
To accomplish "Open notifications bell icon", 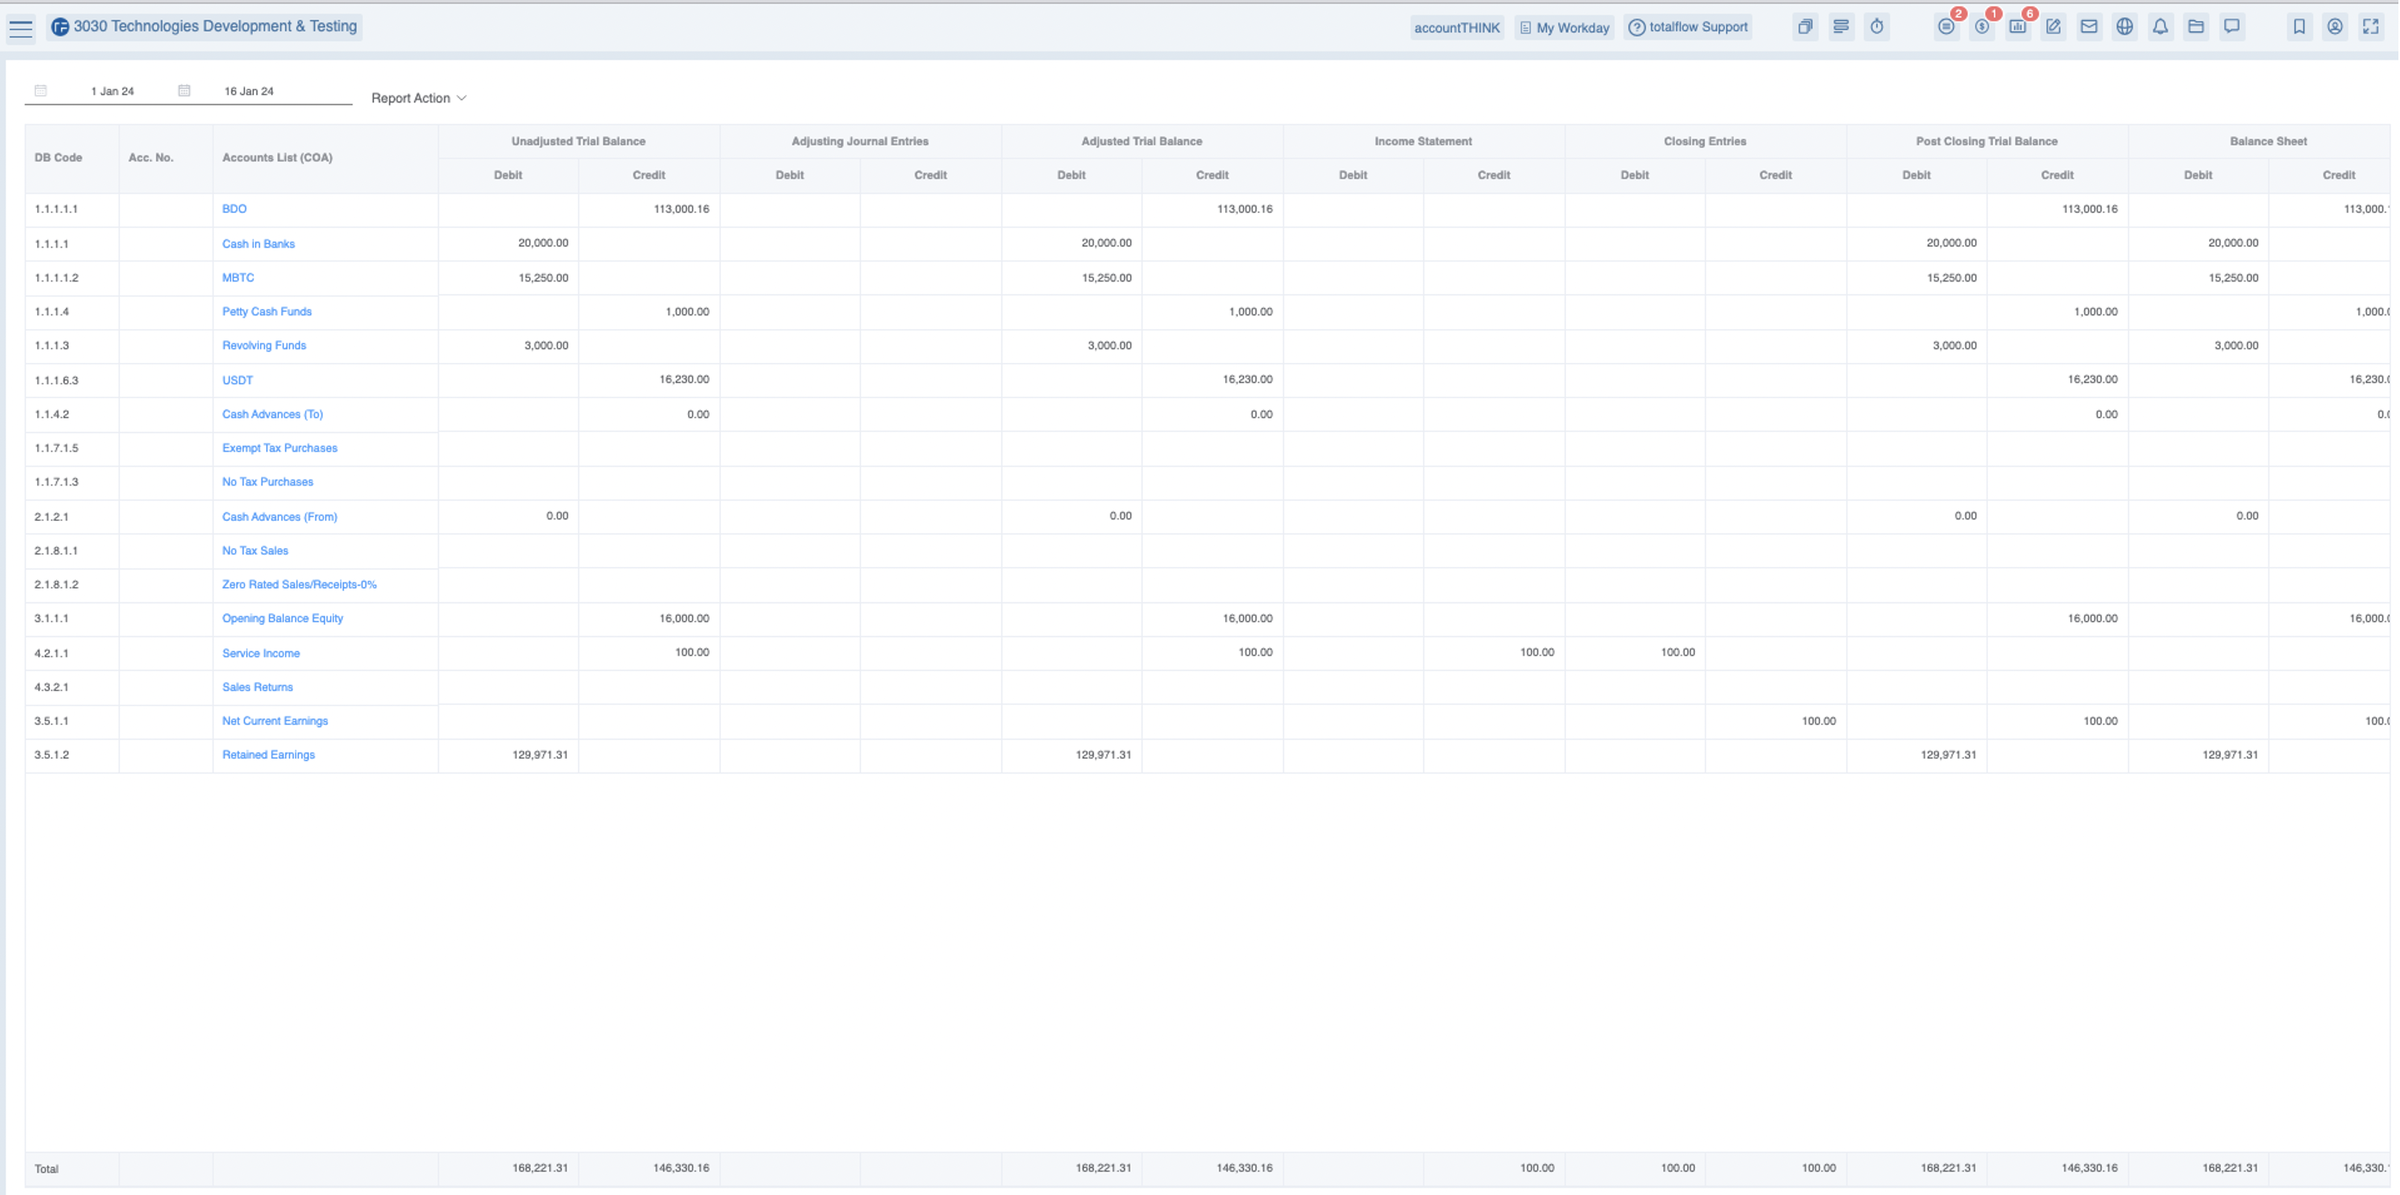I will tap(2160, 27).
